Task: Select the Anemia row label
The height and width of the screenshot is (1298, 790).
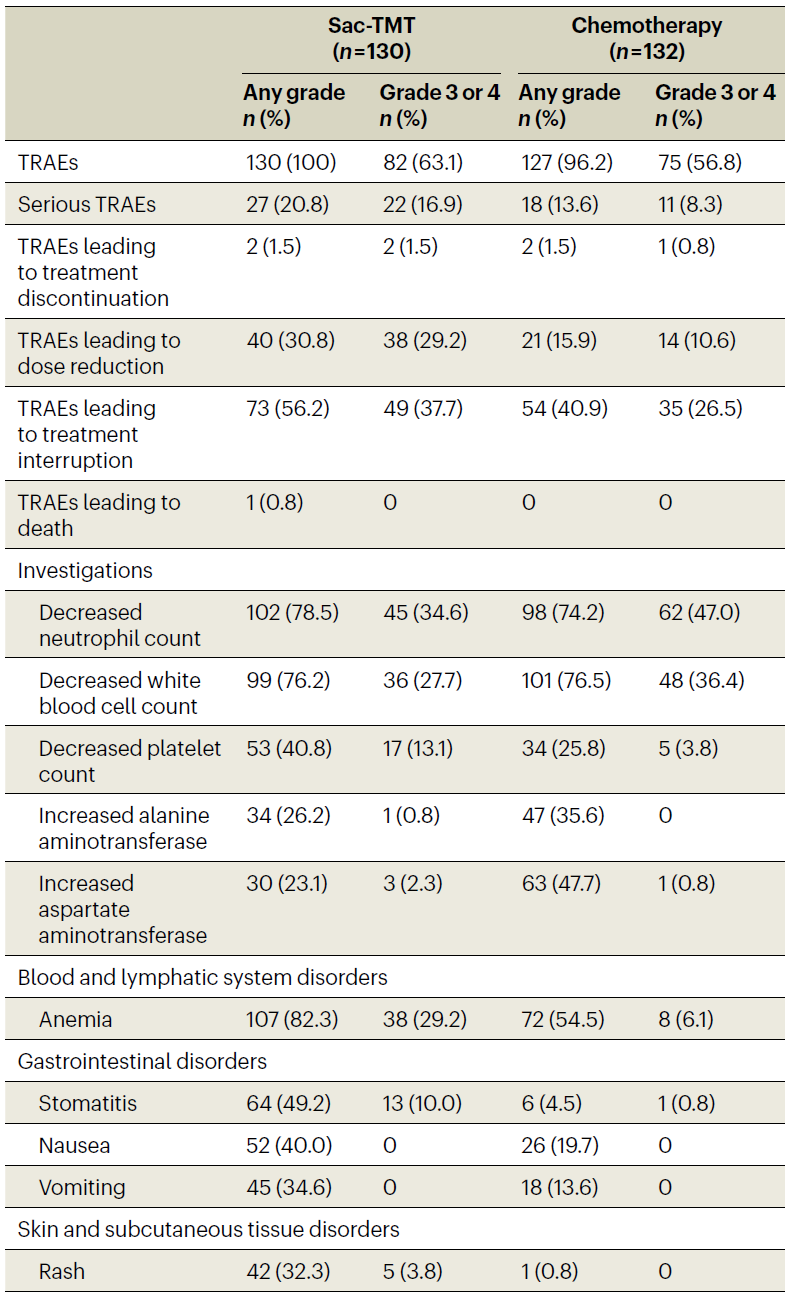Action: pyautogui.click(x=75, y=1020)
